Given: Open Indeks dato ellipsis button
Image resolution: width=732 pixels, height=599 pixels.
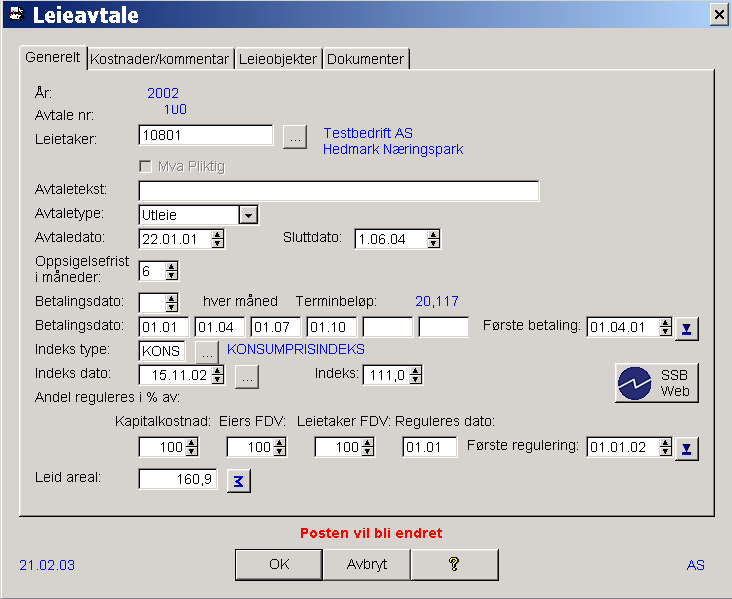Looking at the screenshot, I should click(x=247, y=376).
